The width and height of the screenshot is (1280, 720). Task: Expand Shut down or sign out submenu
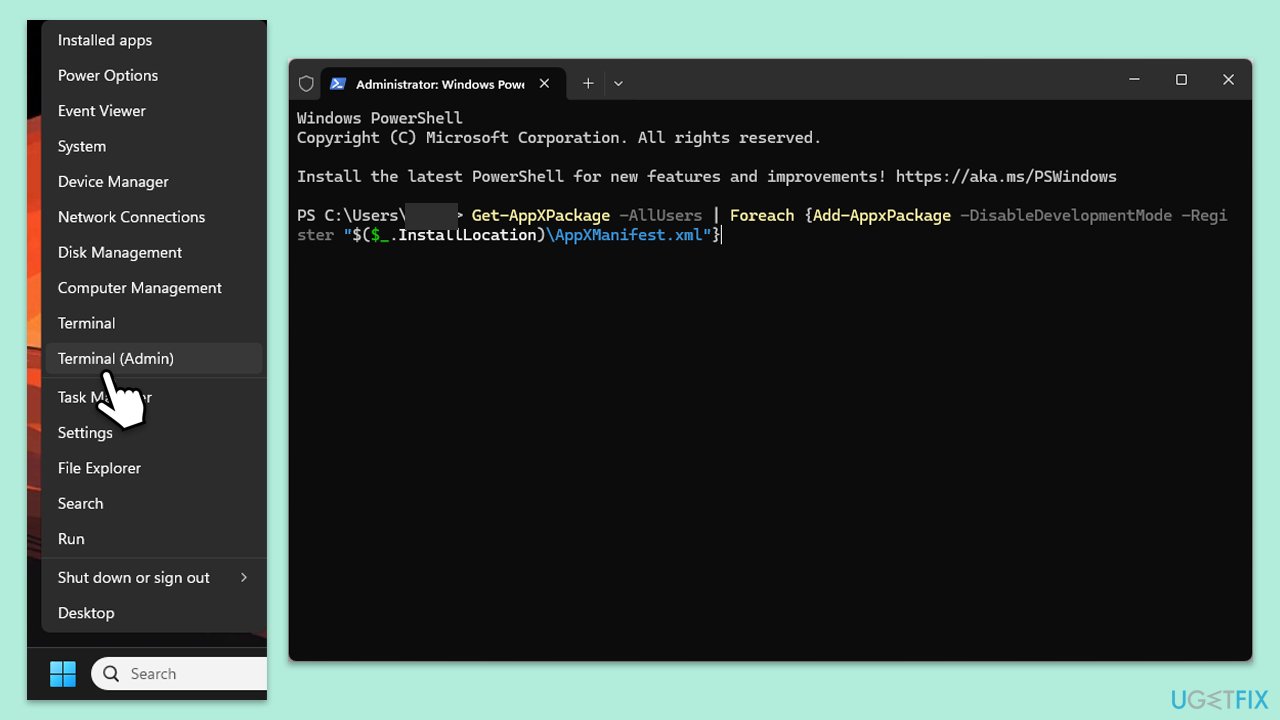pyautogui.click(x=154, y=577)
